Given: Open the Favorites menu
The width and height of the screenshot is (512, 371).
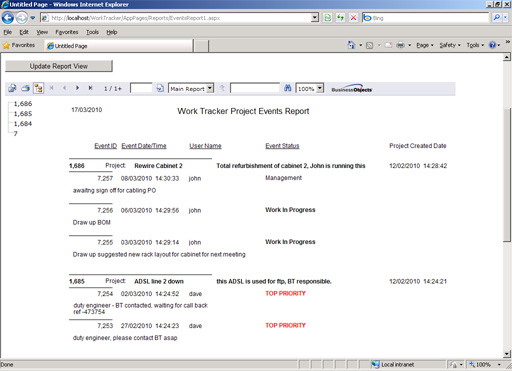Looking at the screenshot, I should [67, 32].
